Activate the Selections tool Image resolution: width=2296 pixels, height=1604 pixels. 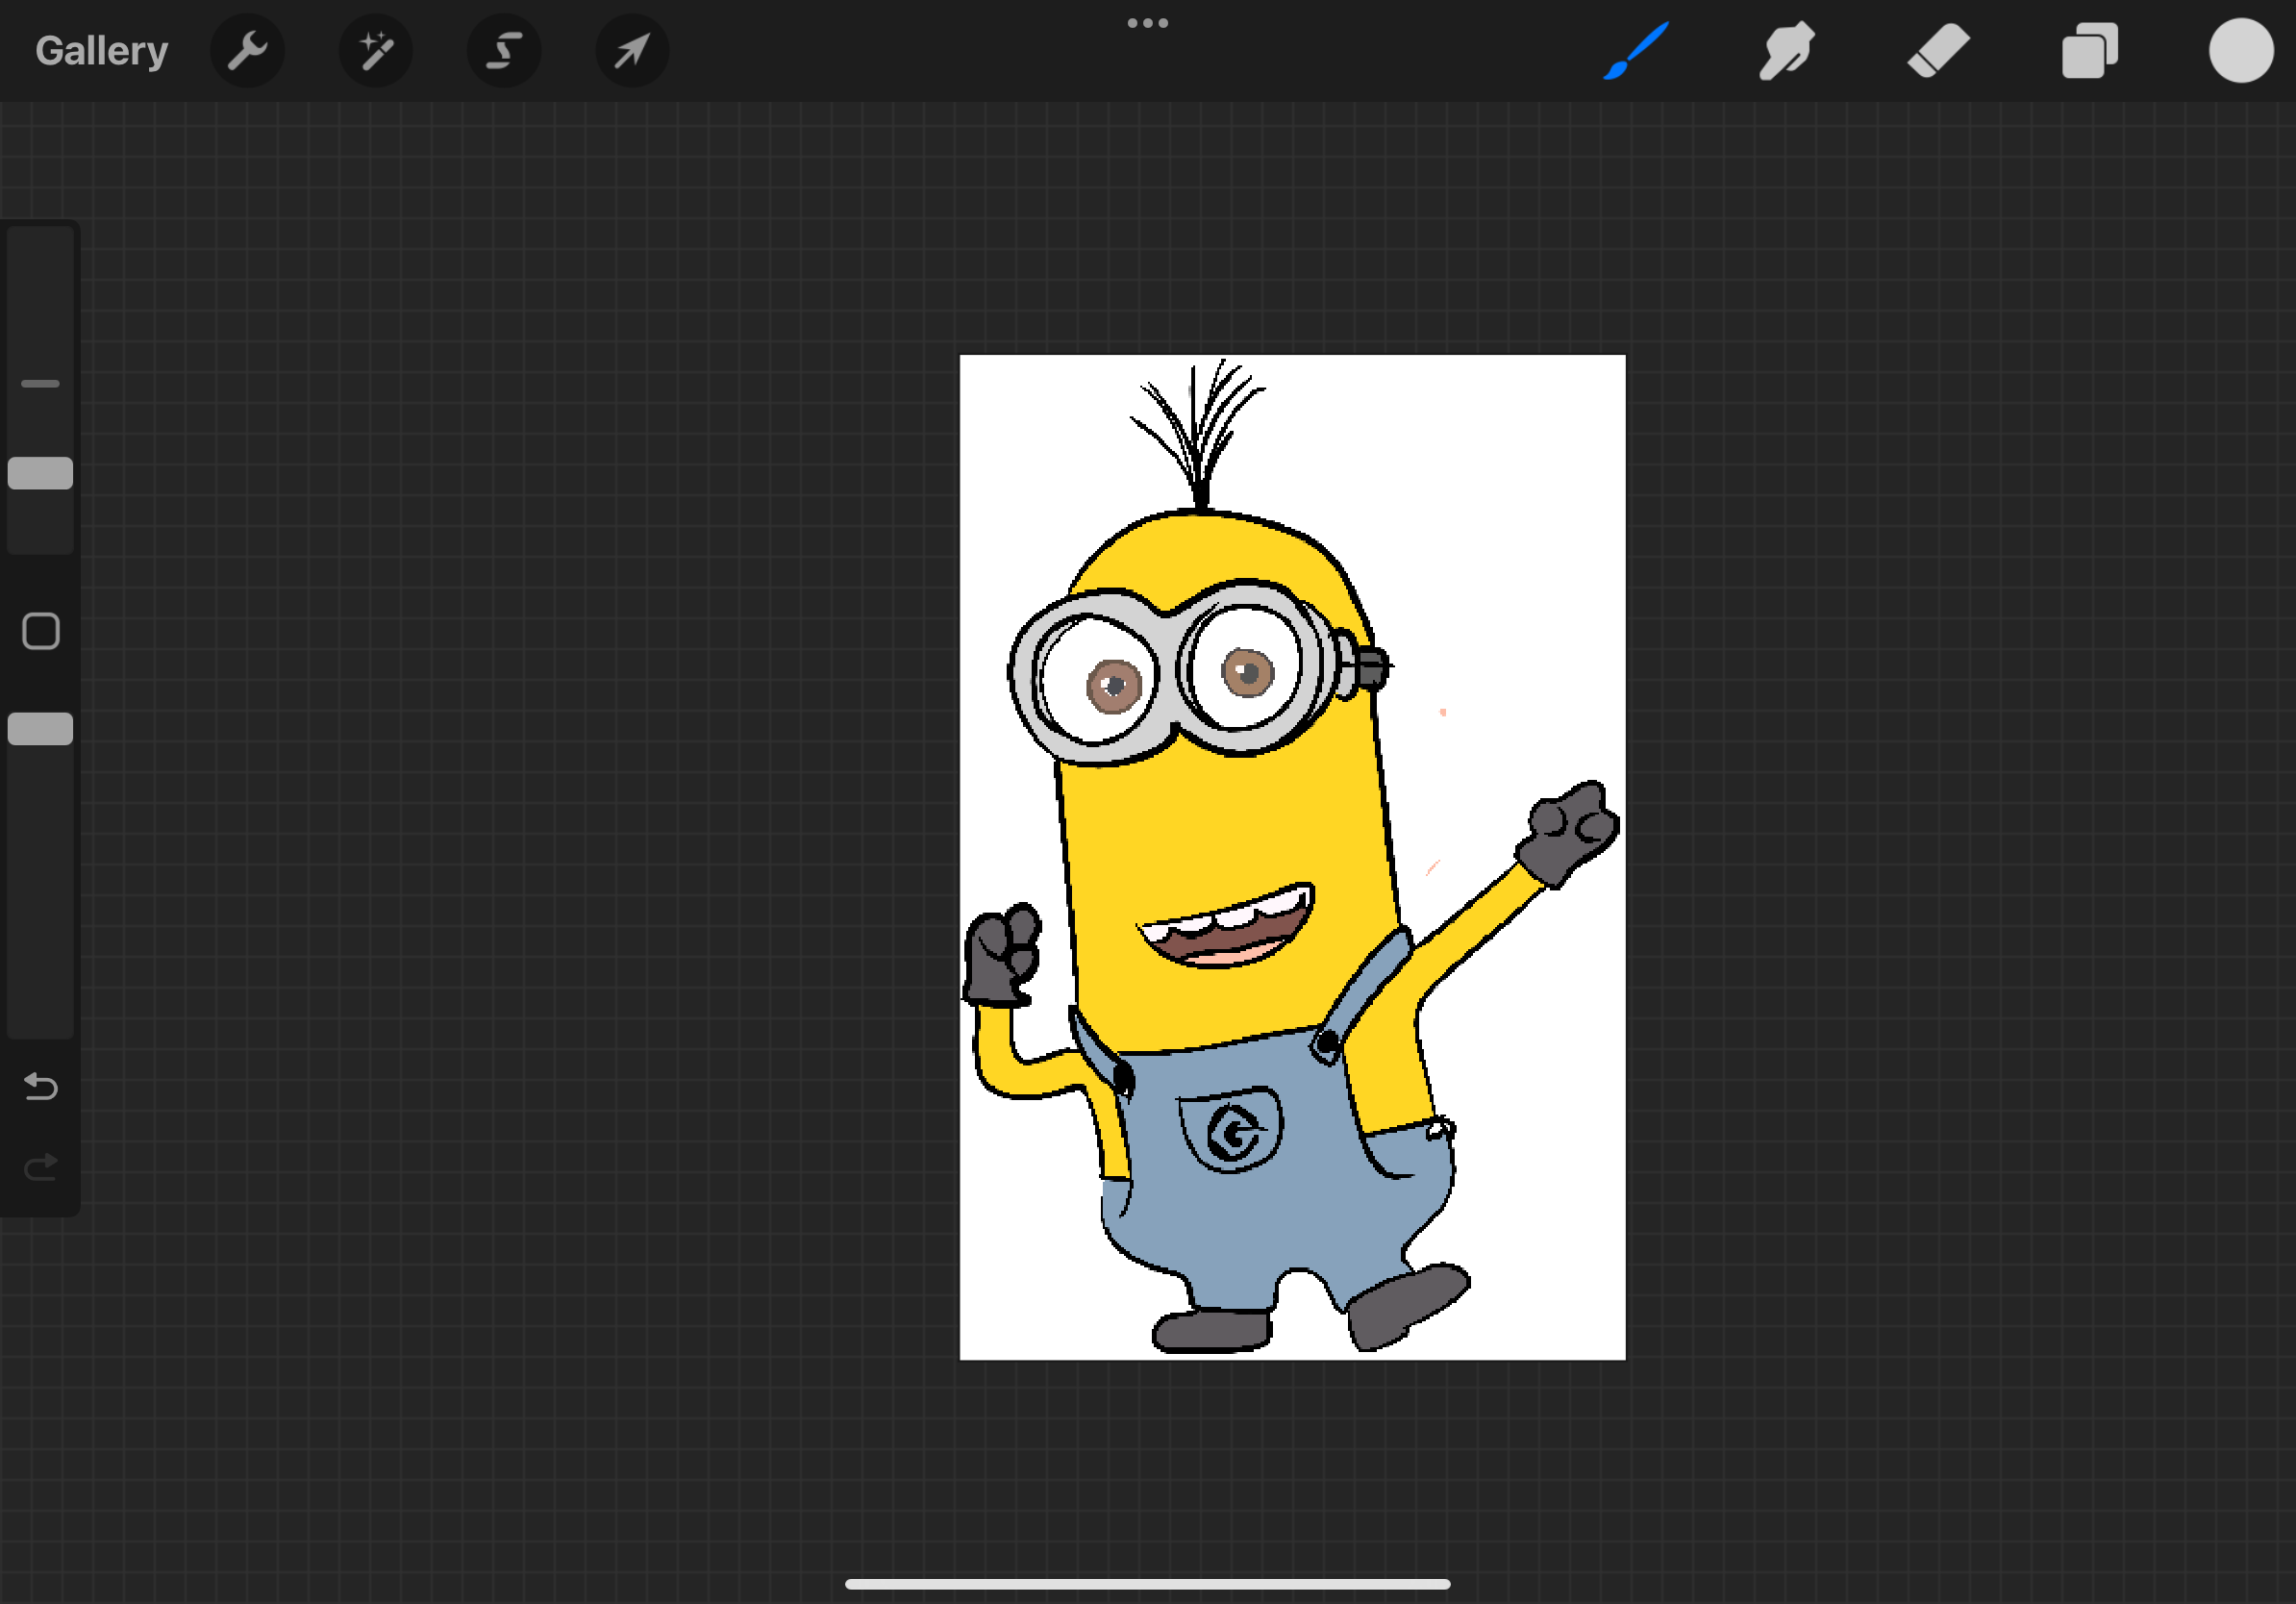point(504,50)
